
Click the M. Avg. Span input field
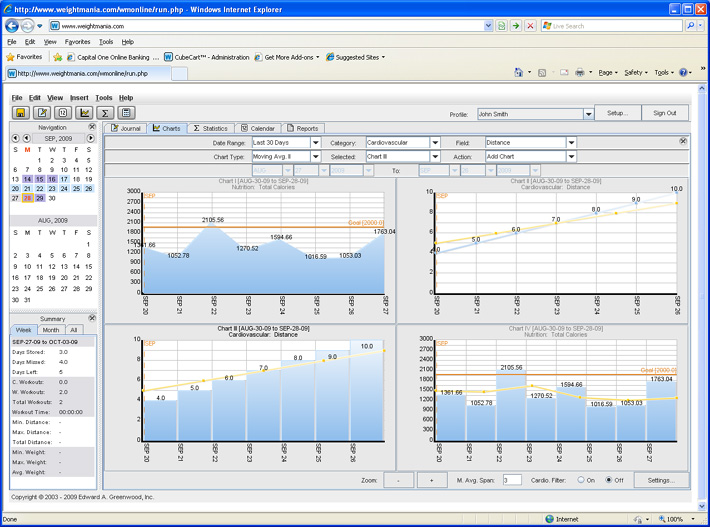click(511, 480)
